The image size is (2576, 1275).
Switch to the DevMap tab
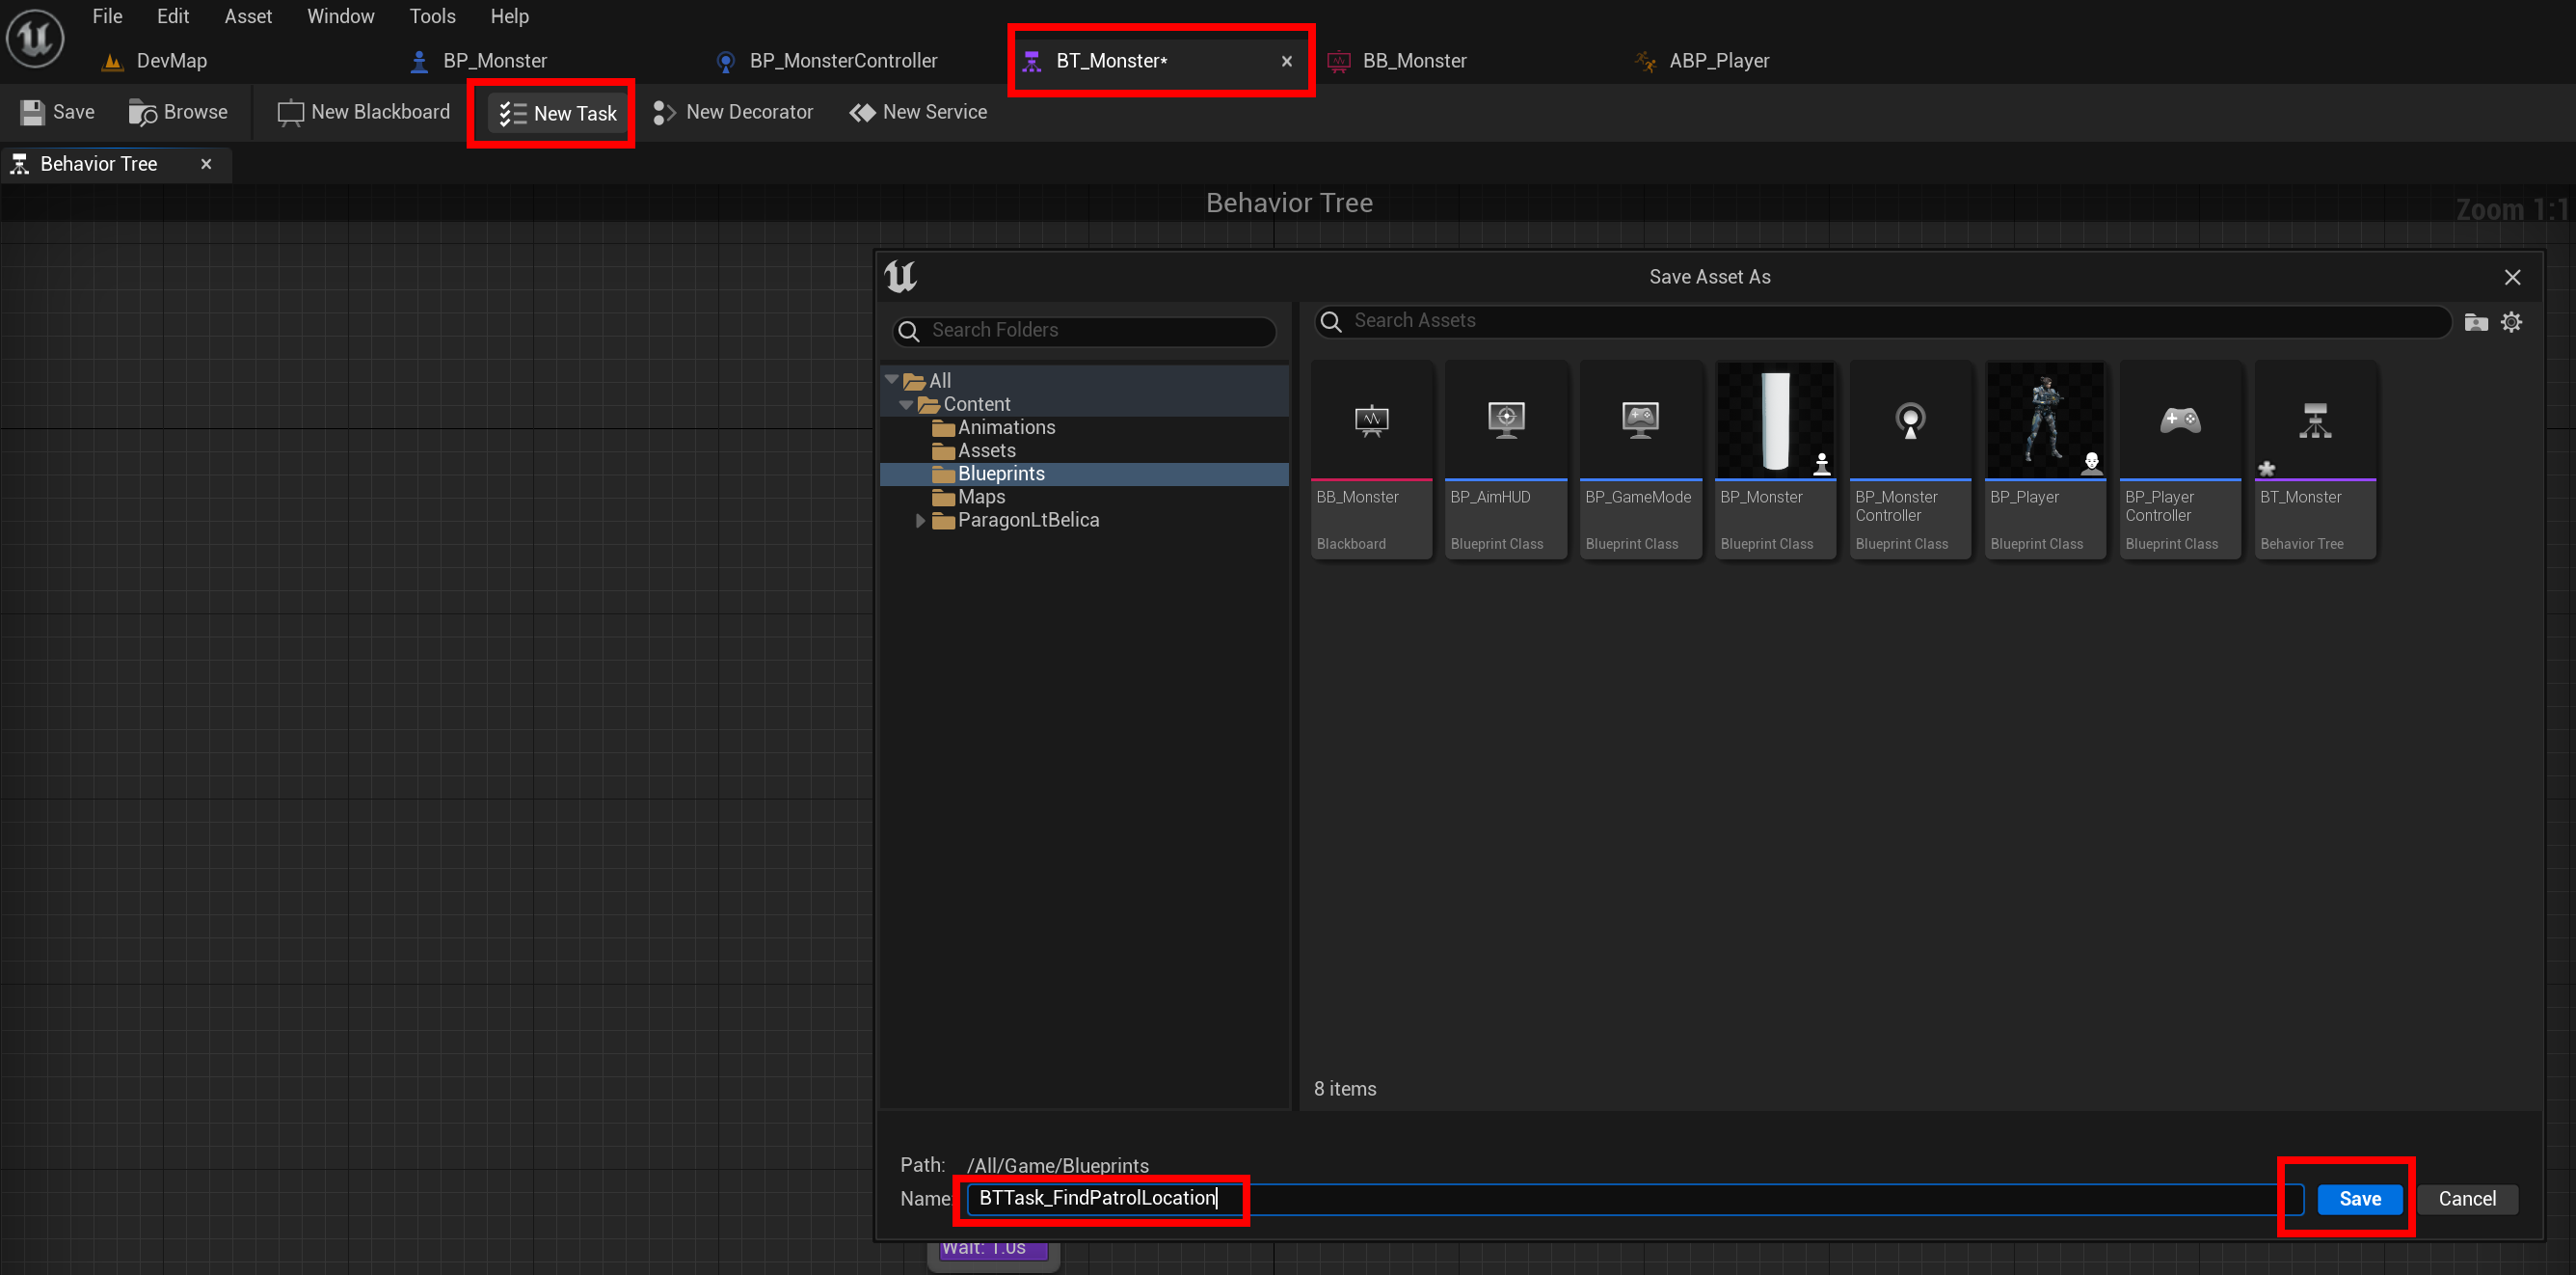click(x=155, y=61)
